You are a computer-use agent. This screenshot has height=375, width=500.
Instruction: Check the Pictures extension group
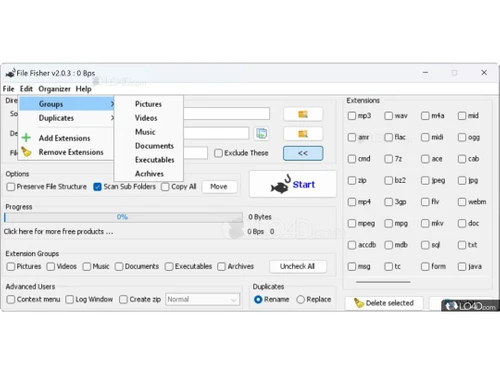(11, 266)
